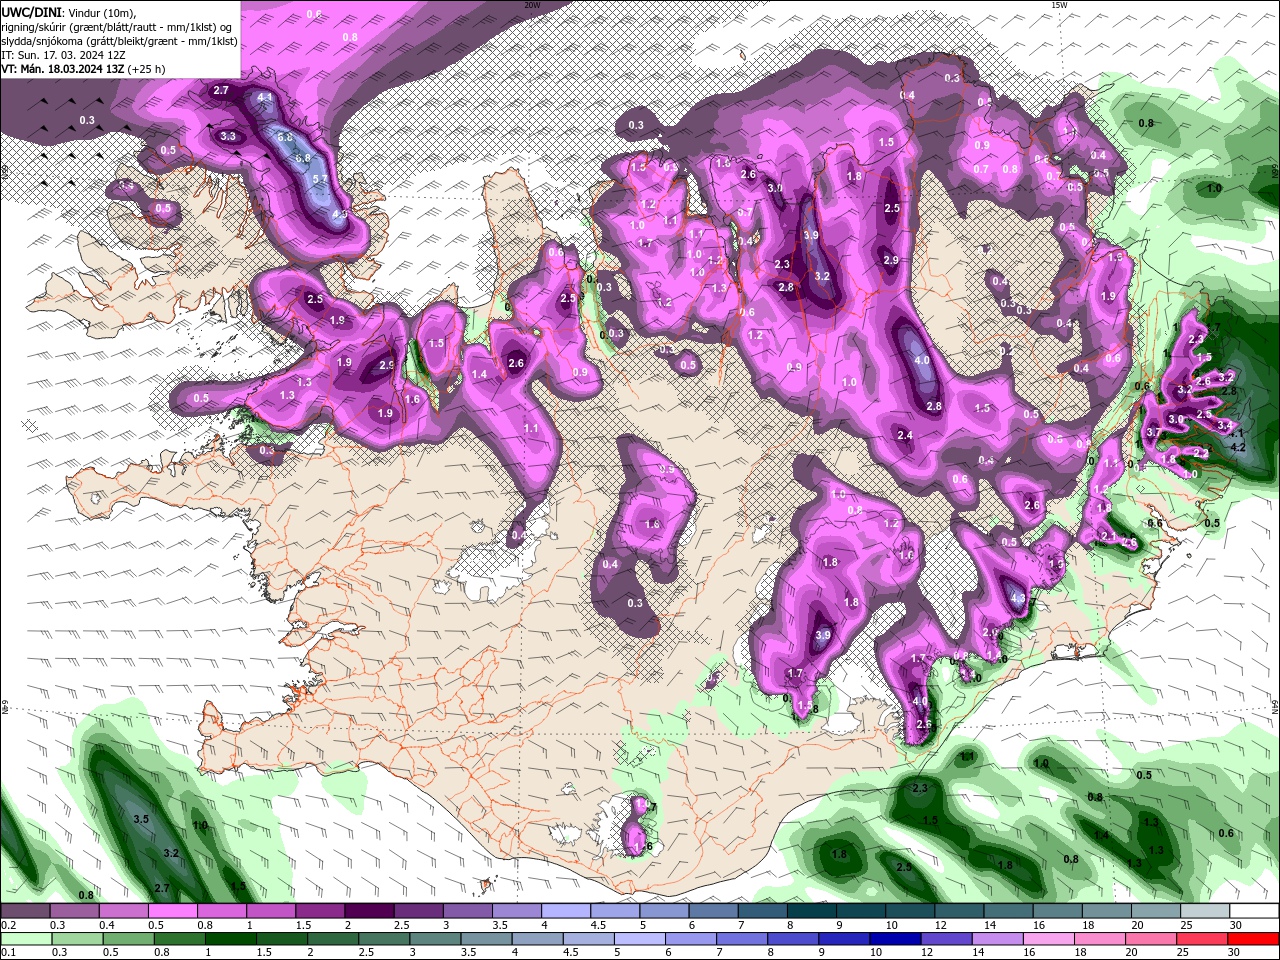Image resolution: width=1280 pixels, height=960 pixels.
Task: Select the pale green 0.1 swatch starting rain scale
Action: (x=25, y=939)
